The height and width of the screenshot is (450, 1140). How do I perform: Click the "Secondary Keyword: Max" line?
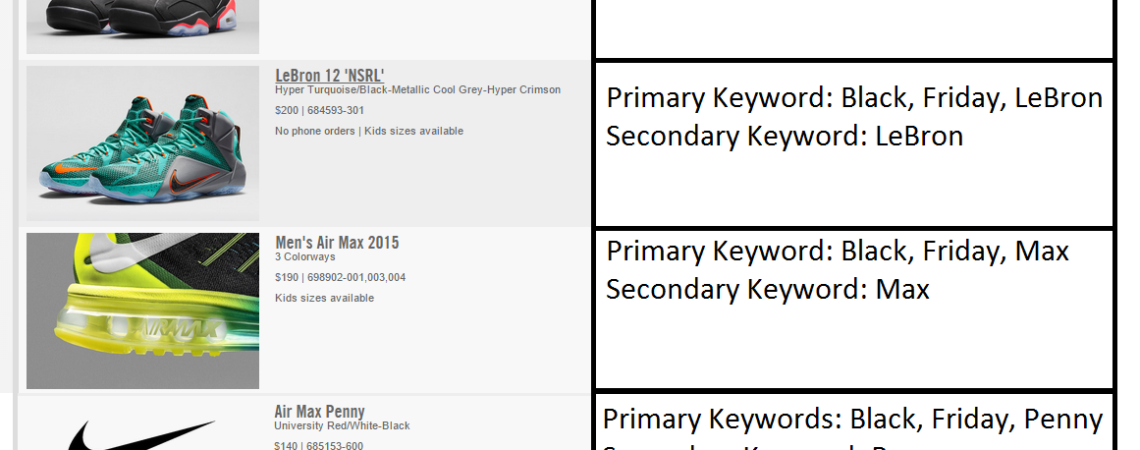767,290
